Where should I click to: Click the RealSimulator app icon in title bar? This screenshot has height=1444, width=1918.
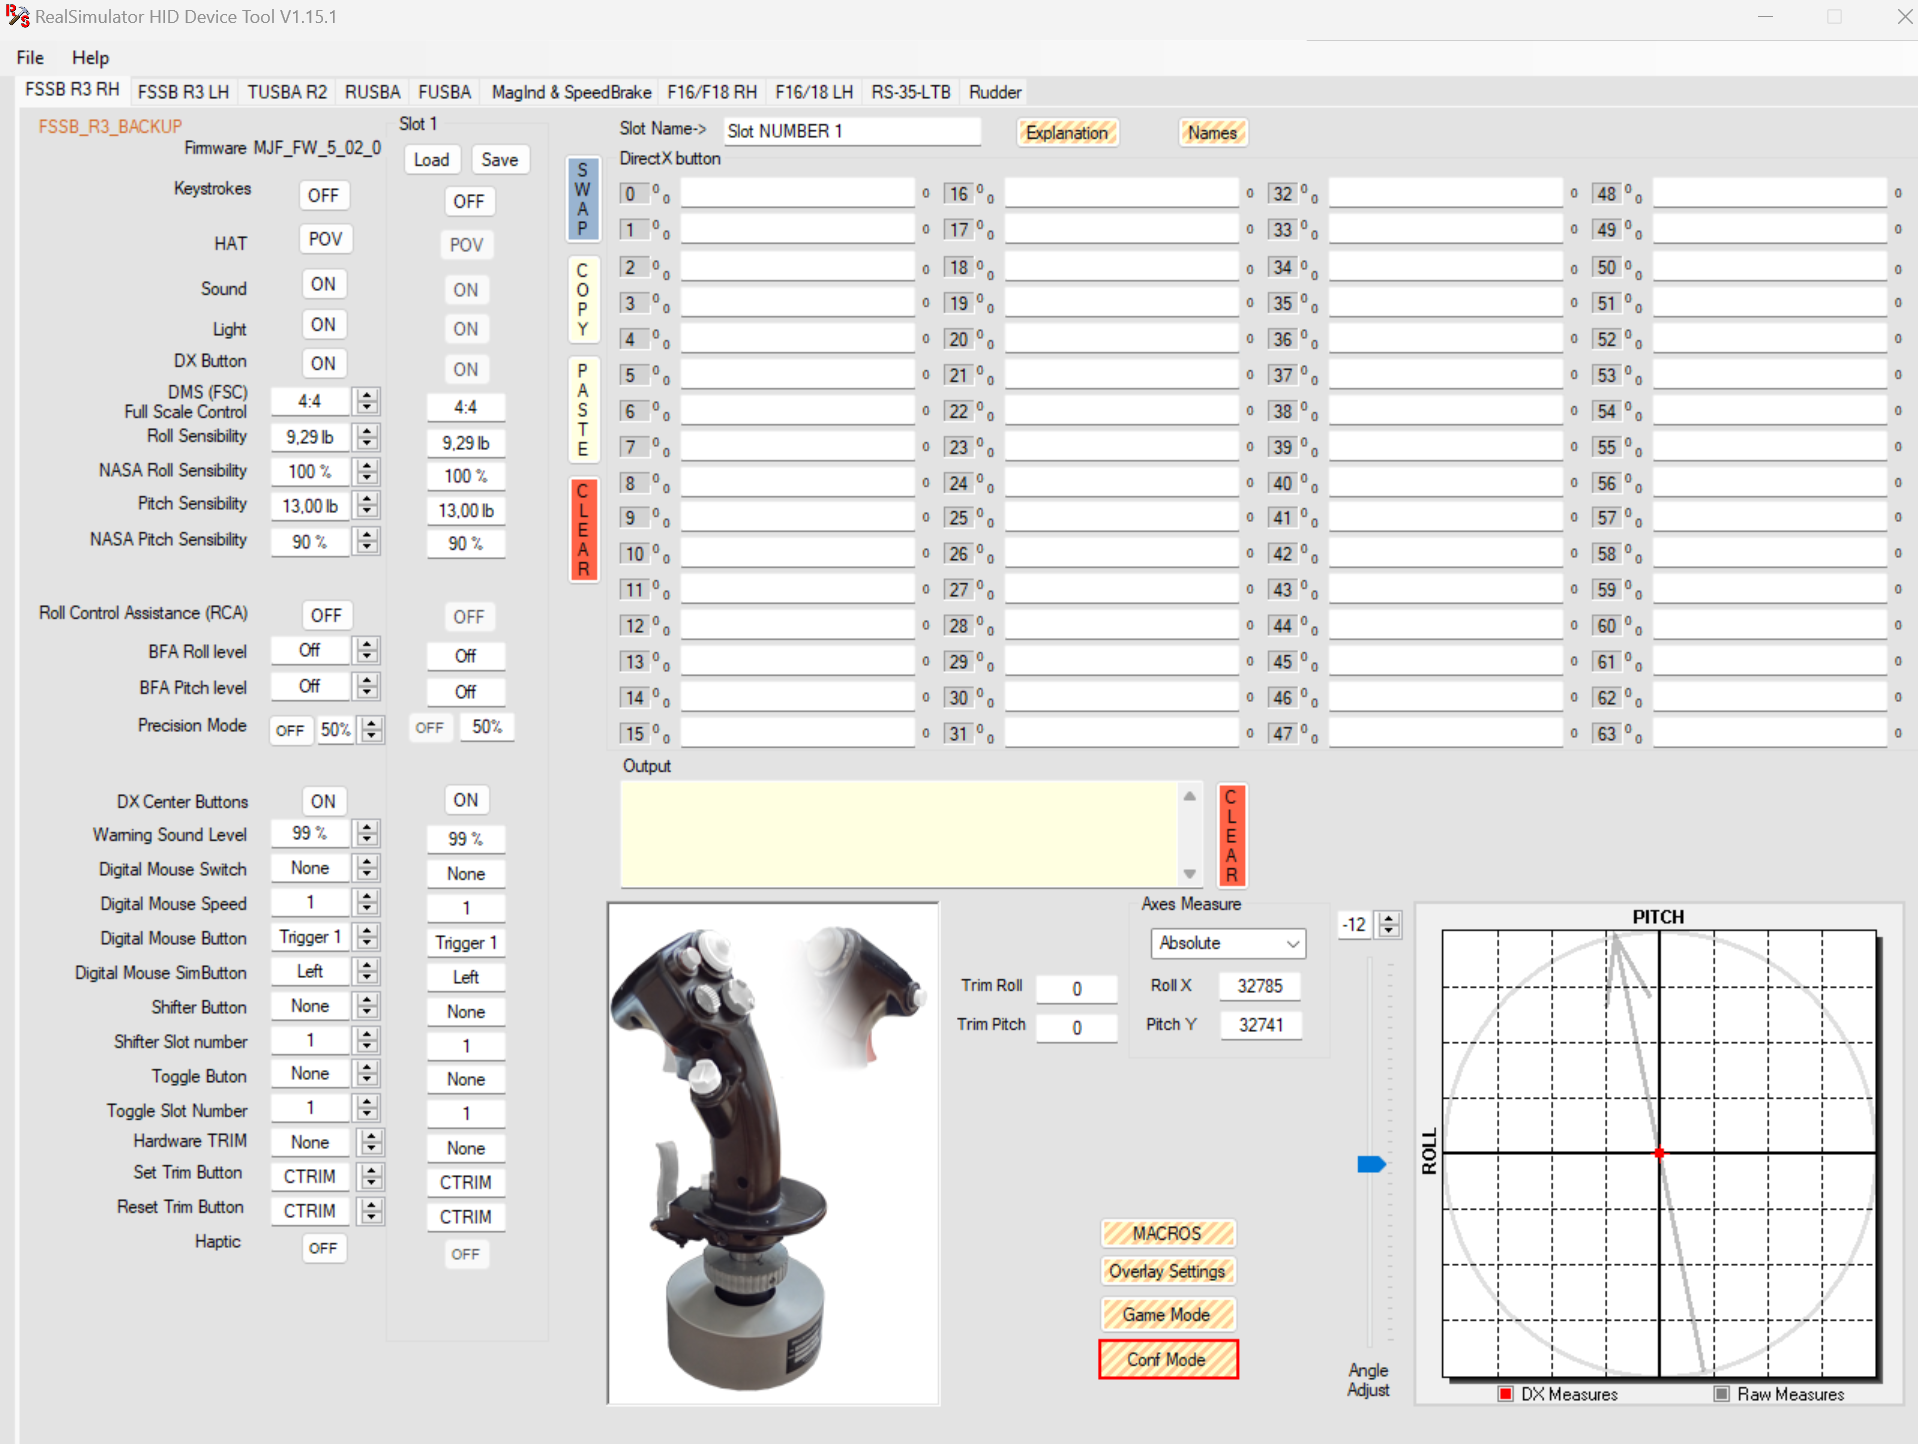point(17,16)
